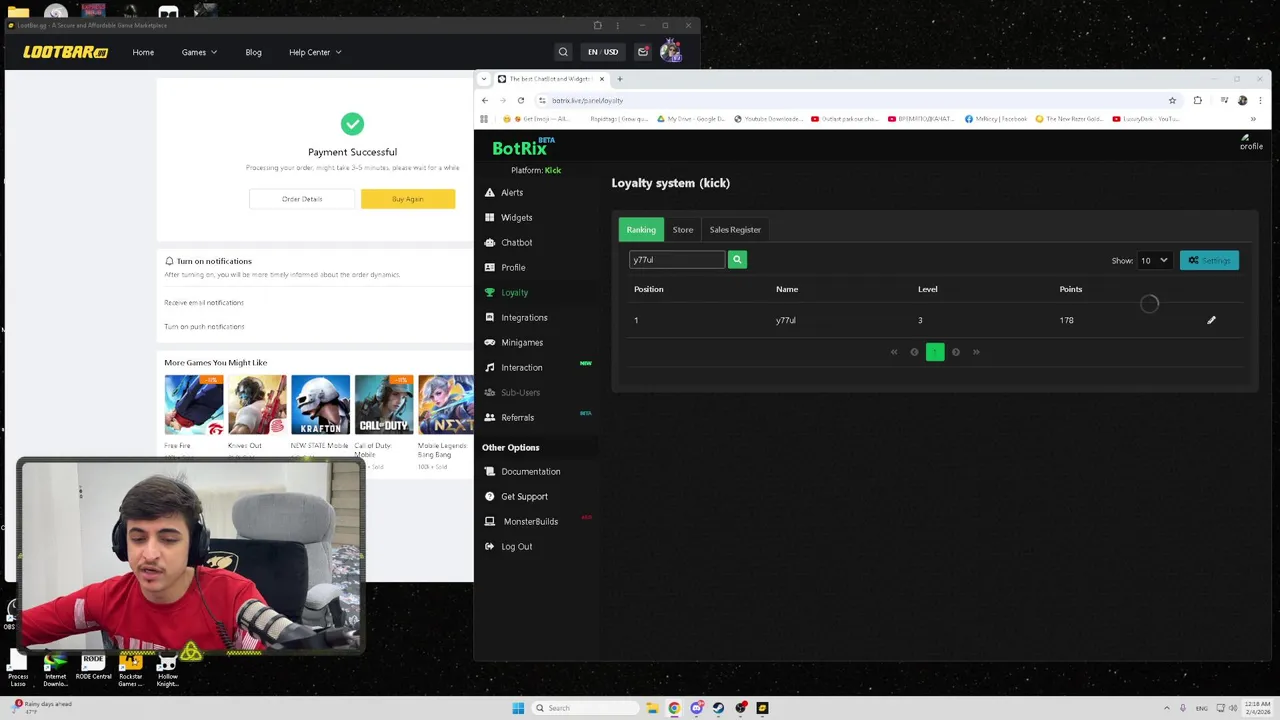Screen dimensions: 1280x720
Task: Open the Youtube Downloader bookmark
Action: pyautogui.click(x=769, y=119)
